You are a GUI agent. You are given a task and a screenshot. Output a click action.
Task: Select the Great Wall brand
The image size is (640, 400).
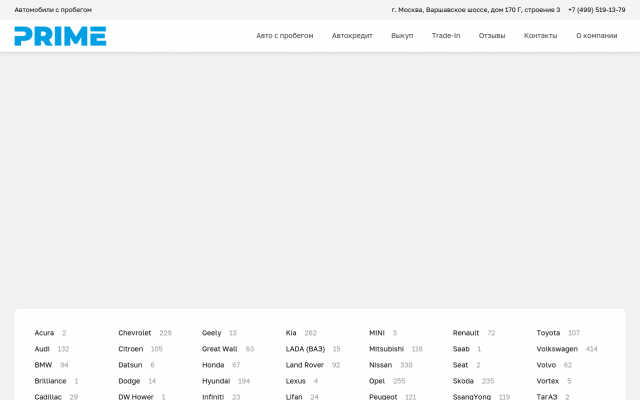(220, 349)
